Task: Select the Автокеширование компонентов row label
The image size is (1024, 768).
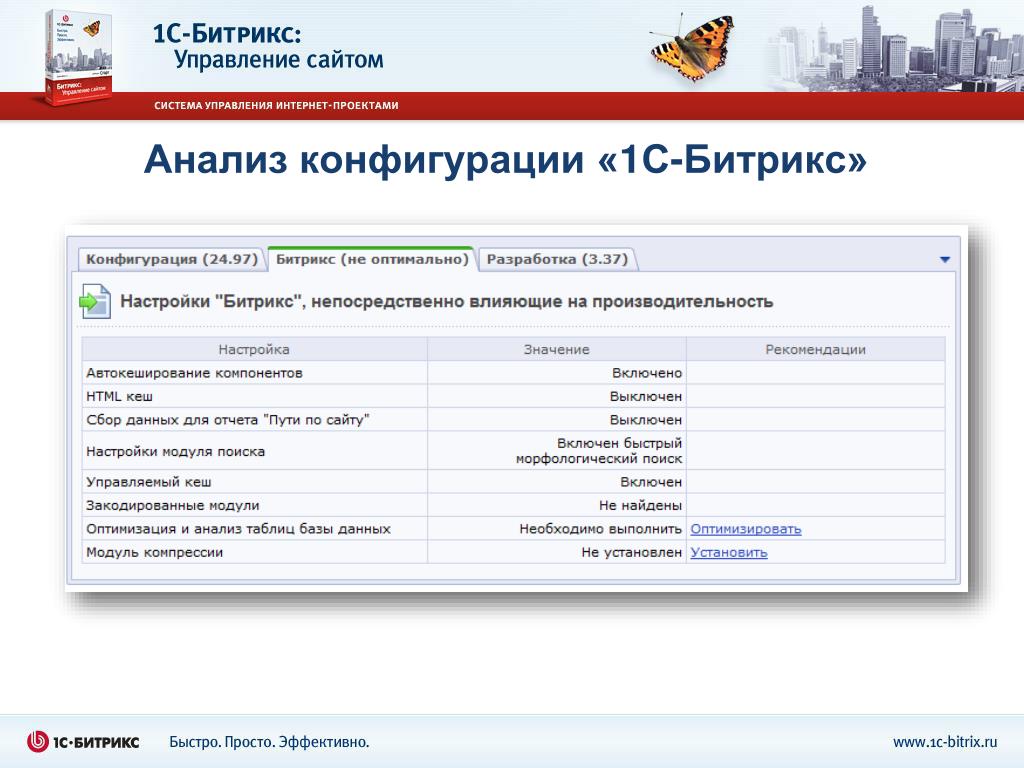Action: coord(195,373)
